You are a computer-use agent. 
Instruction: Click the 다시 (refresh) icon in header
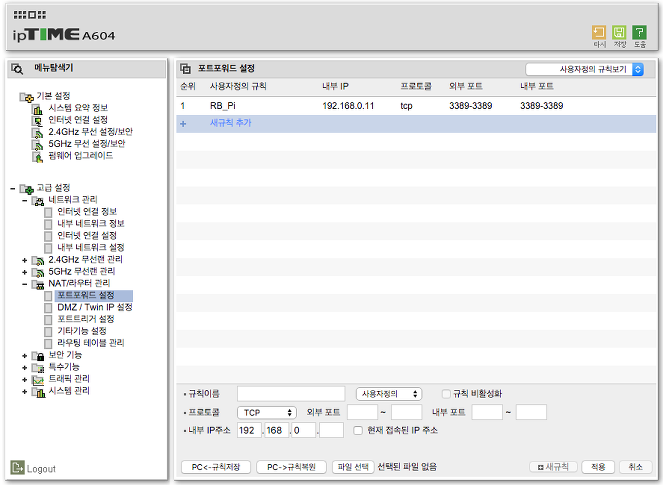pyautogui.click(x=599, y=33)
